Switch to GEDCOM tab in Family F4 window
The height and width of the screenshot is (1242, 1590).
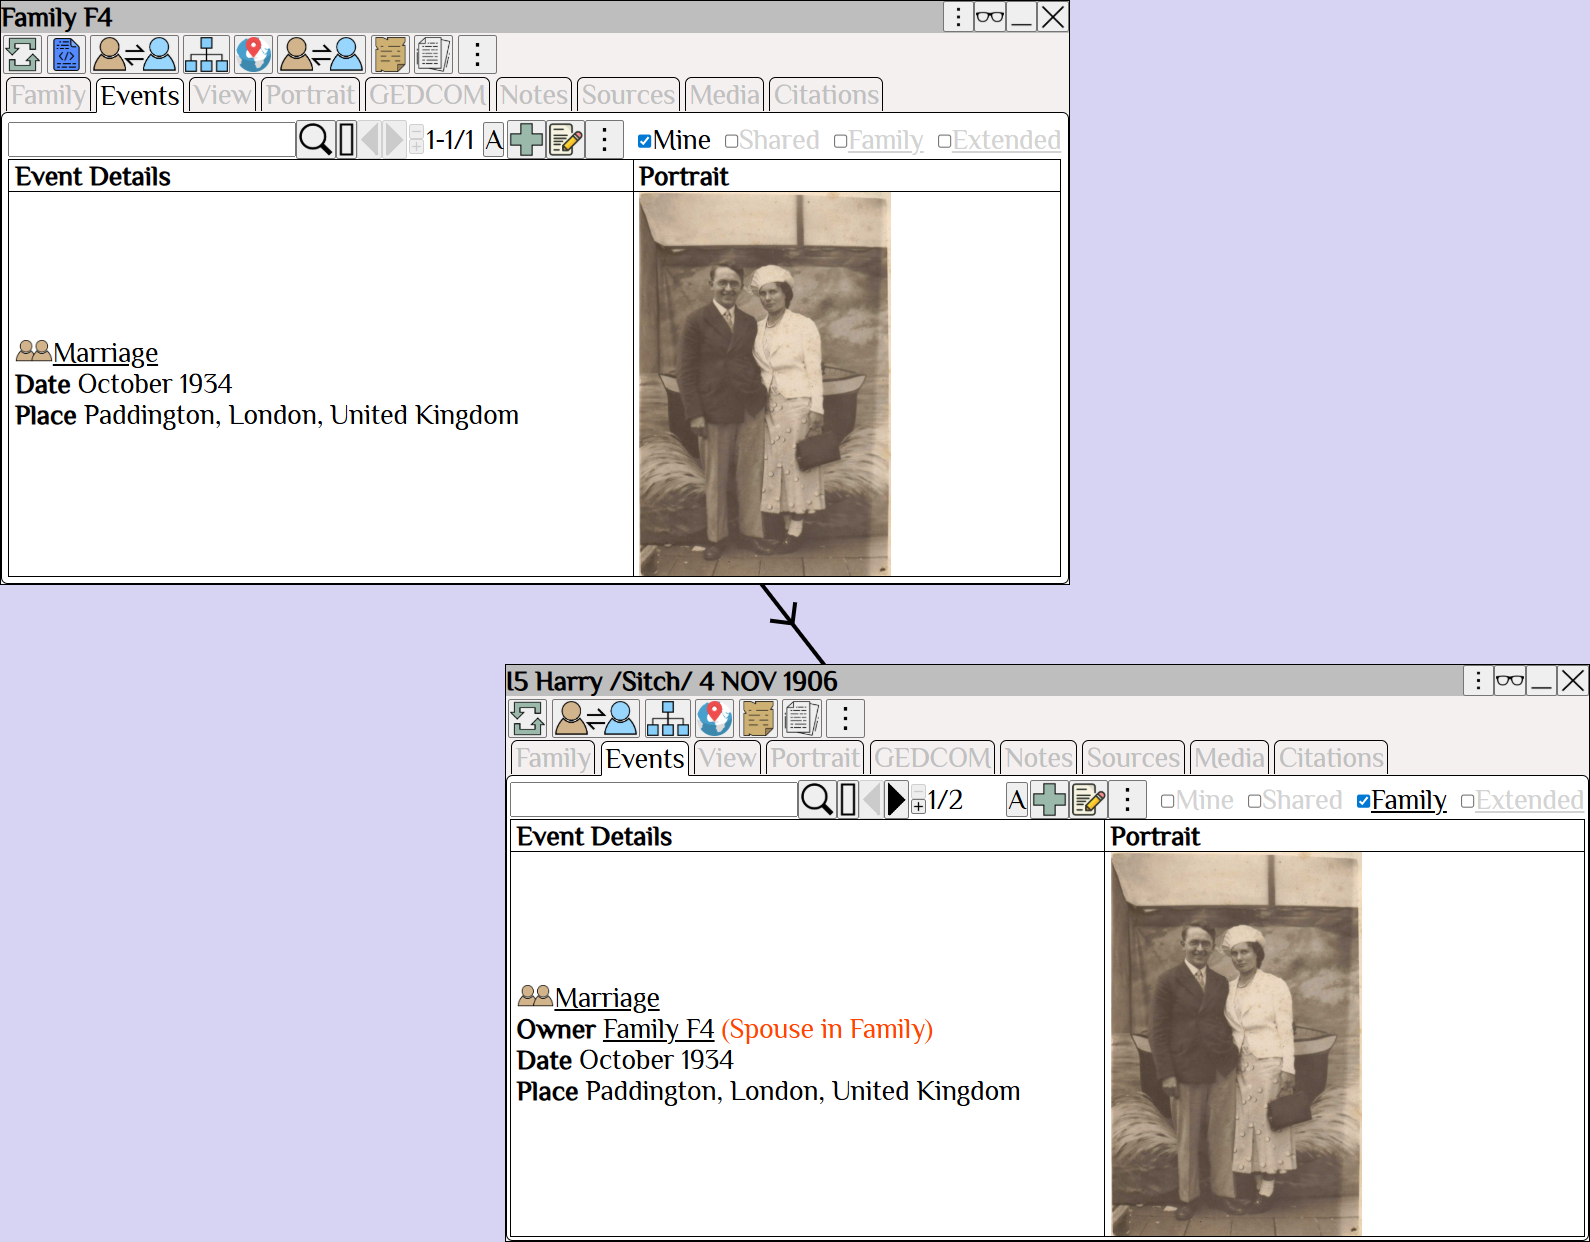[x=427, y=95]
